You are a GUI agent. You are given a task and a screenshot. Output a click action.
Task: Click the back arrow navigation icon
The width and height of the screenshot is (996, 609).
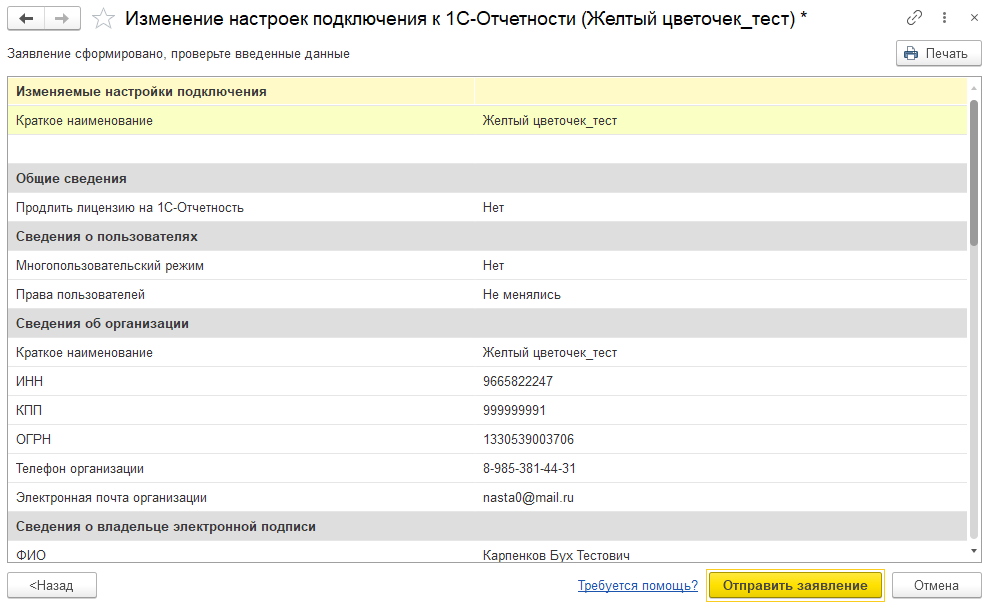point(27,19)
